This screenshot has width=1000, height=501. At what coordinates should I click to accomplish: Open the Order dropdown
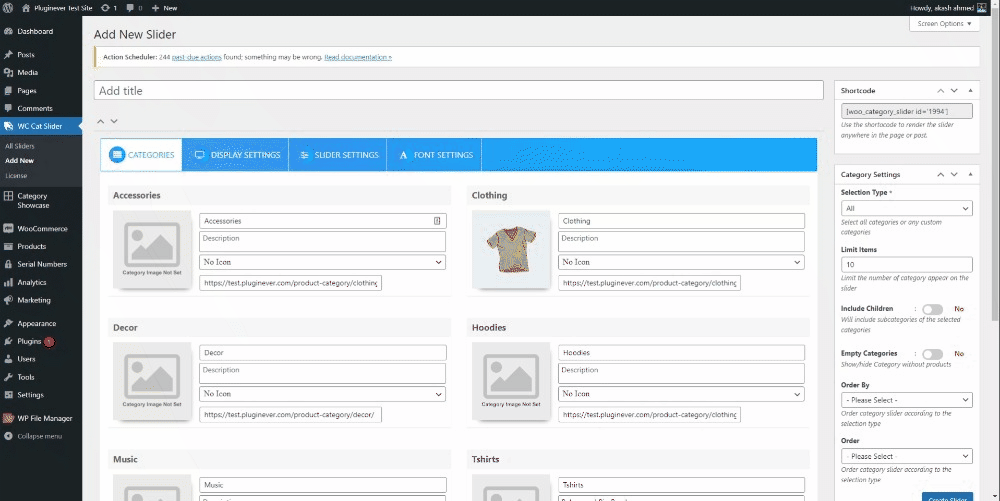pyautogui.click(x=906, y=456)
